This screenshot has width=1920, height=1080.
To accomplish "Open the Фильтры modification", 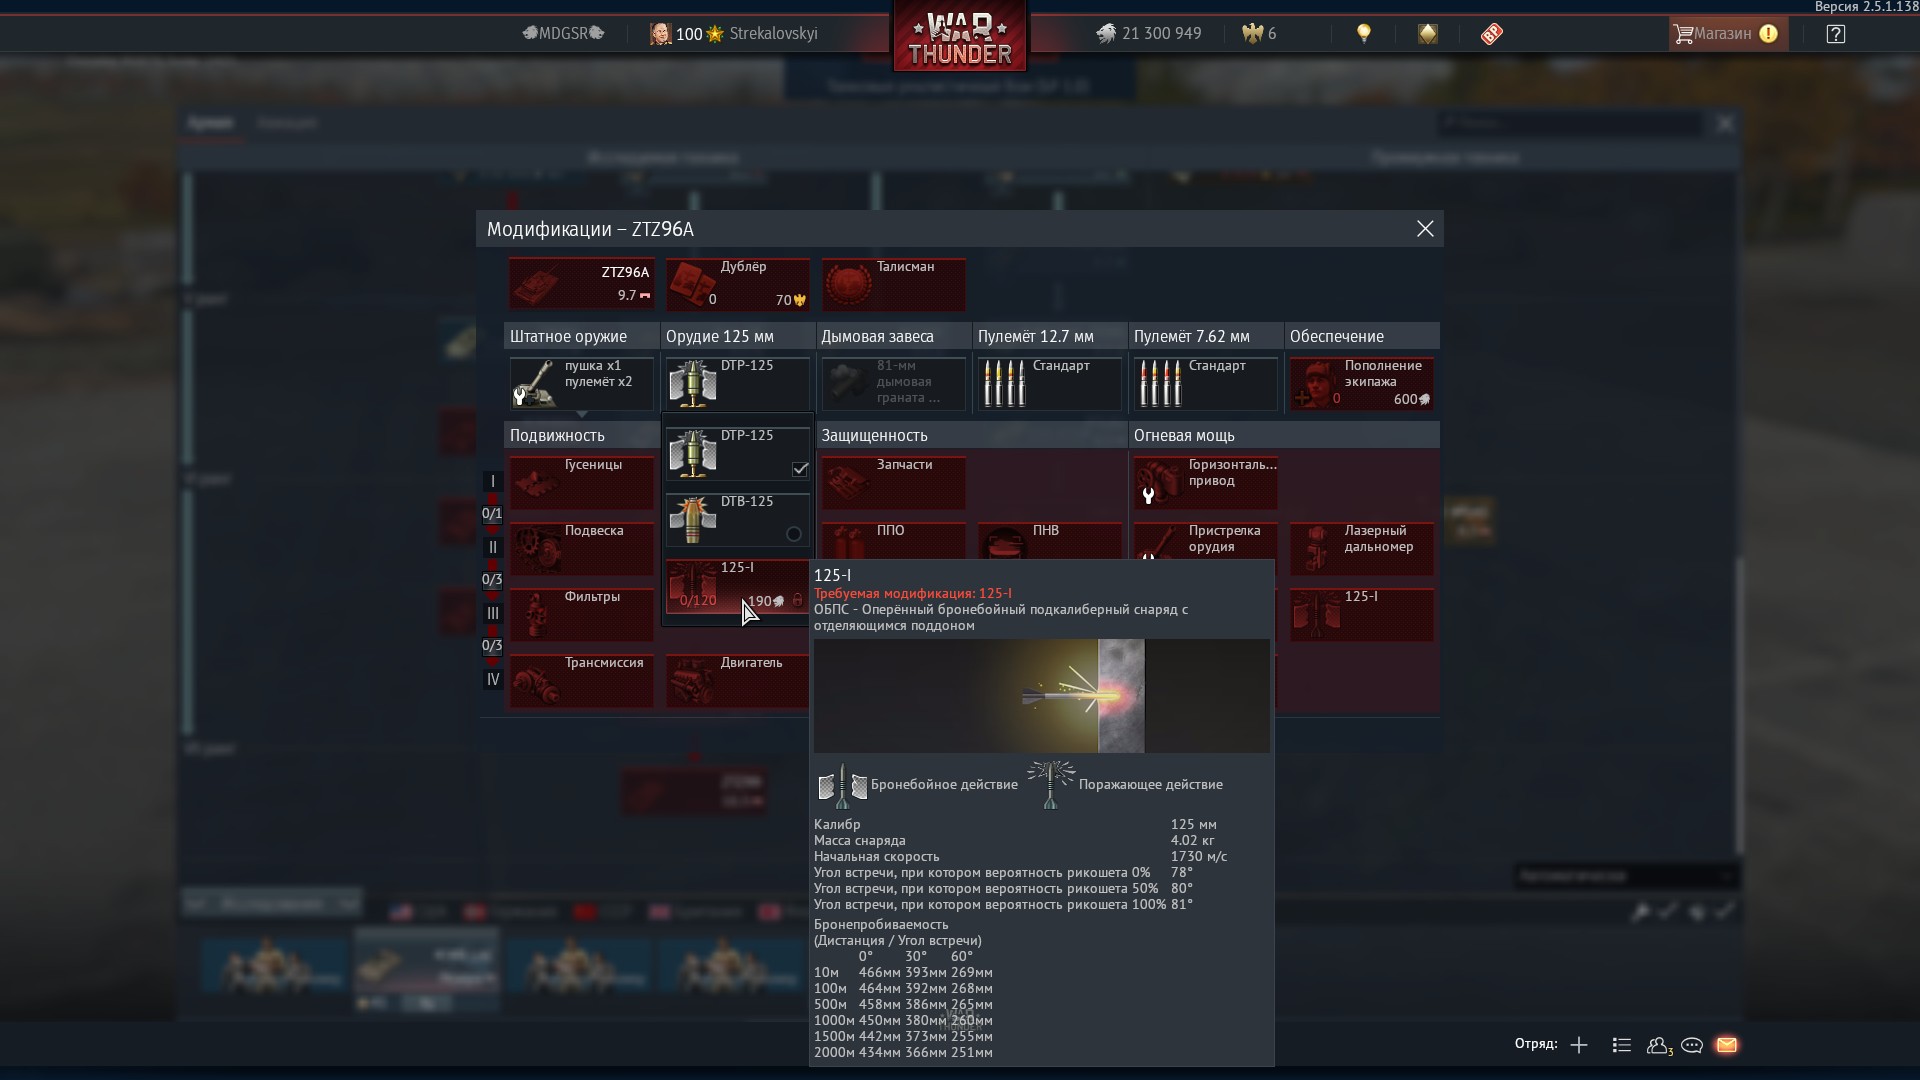I will (x=581, y=614).
